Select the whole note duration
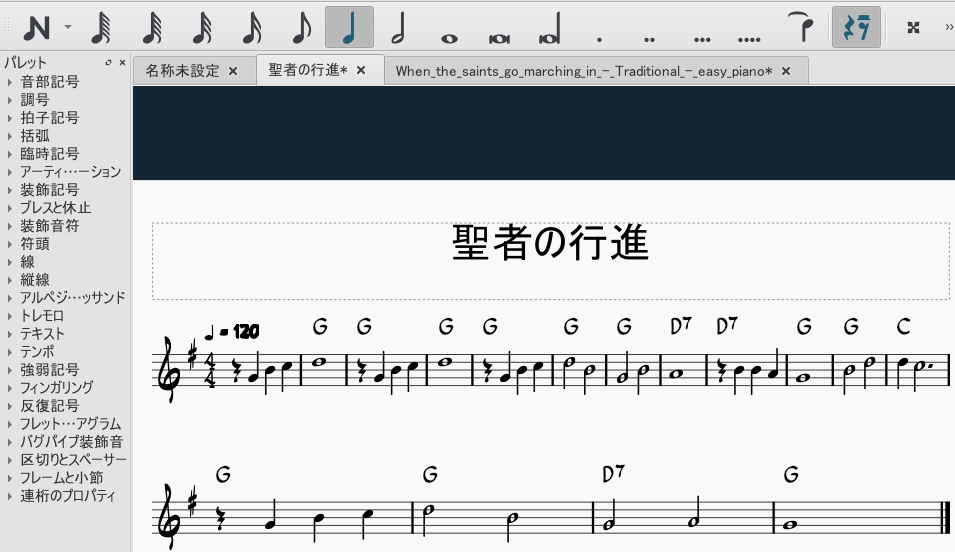 point(449,38)
